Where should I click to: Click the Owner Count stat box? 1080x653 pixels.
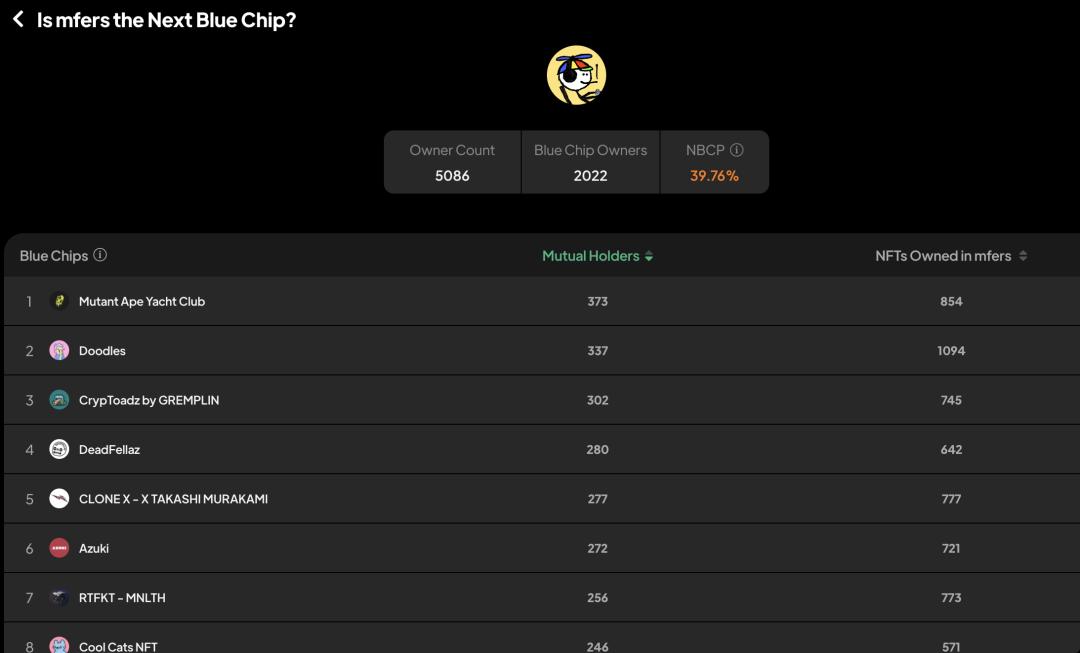point(452,162)
